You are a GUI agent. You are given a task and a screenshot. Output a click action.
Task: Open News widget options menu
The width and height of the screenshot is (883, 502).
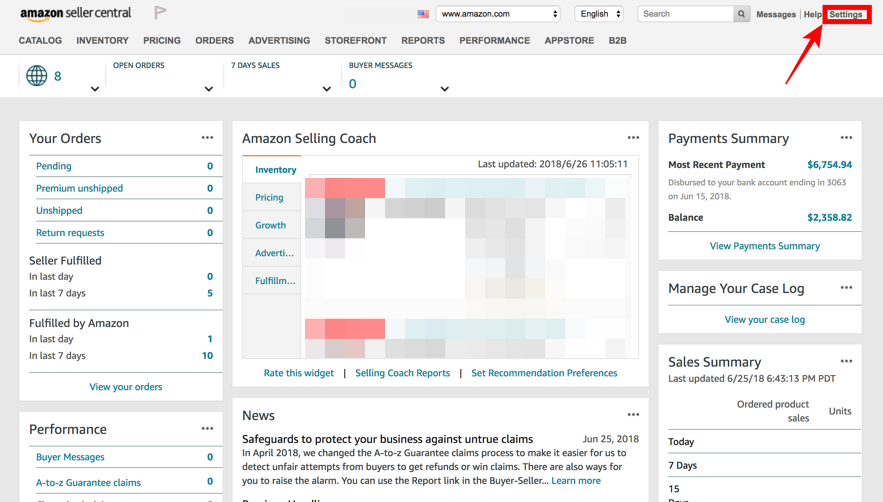coord(634,415)
